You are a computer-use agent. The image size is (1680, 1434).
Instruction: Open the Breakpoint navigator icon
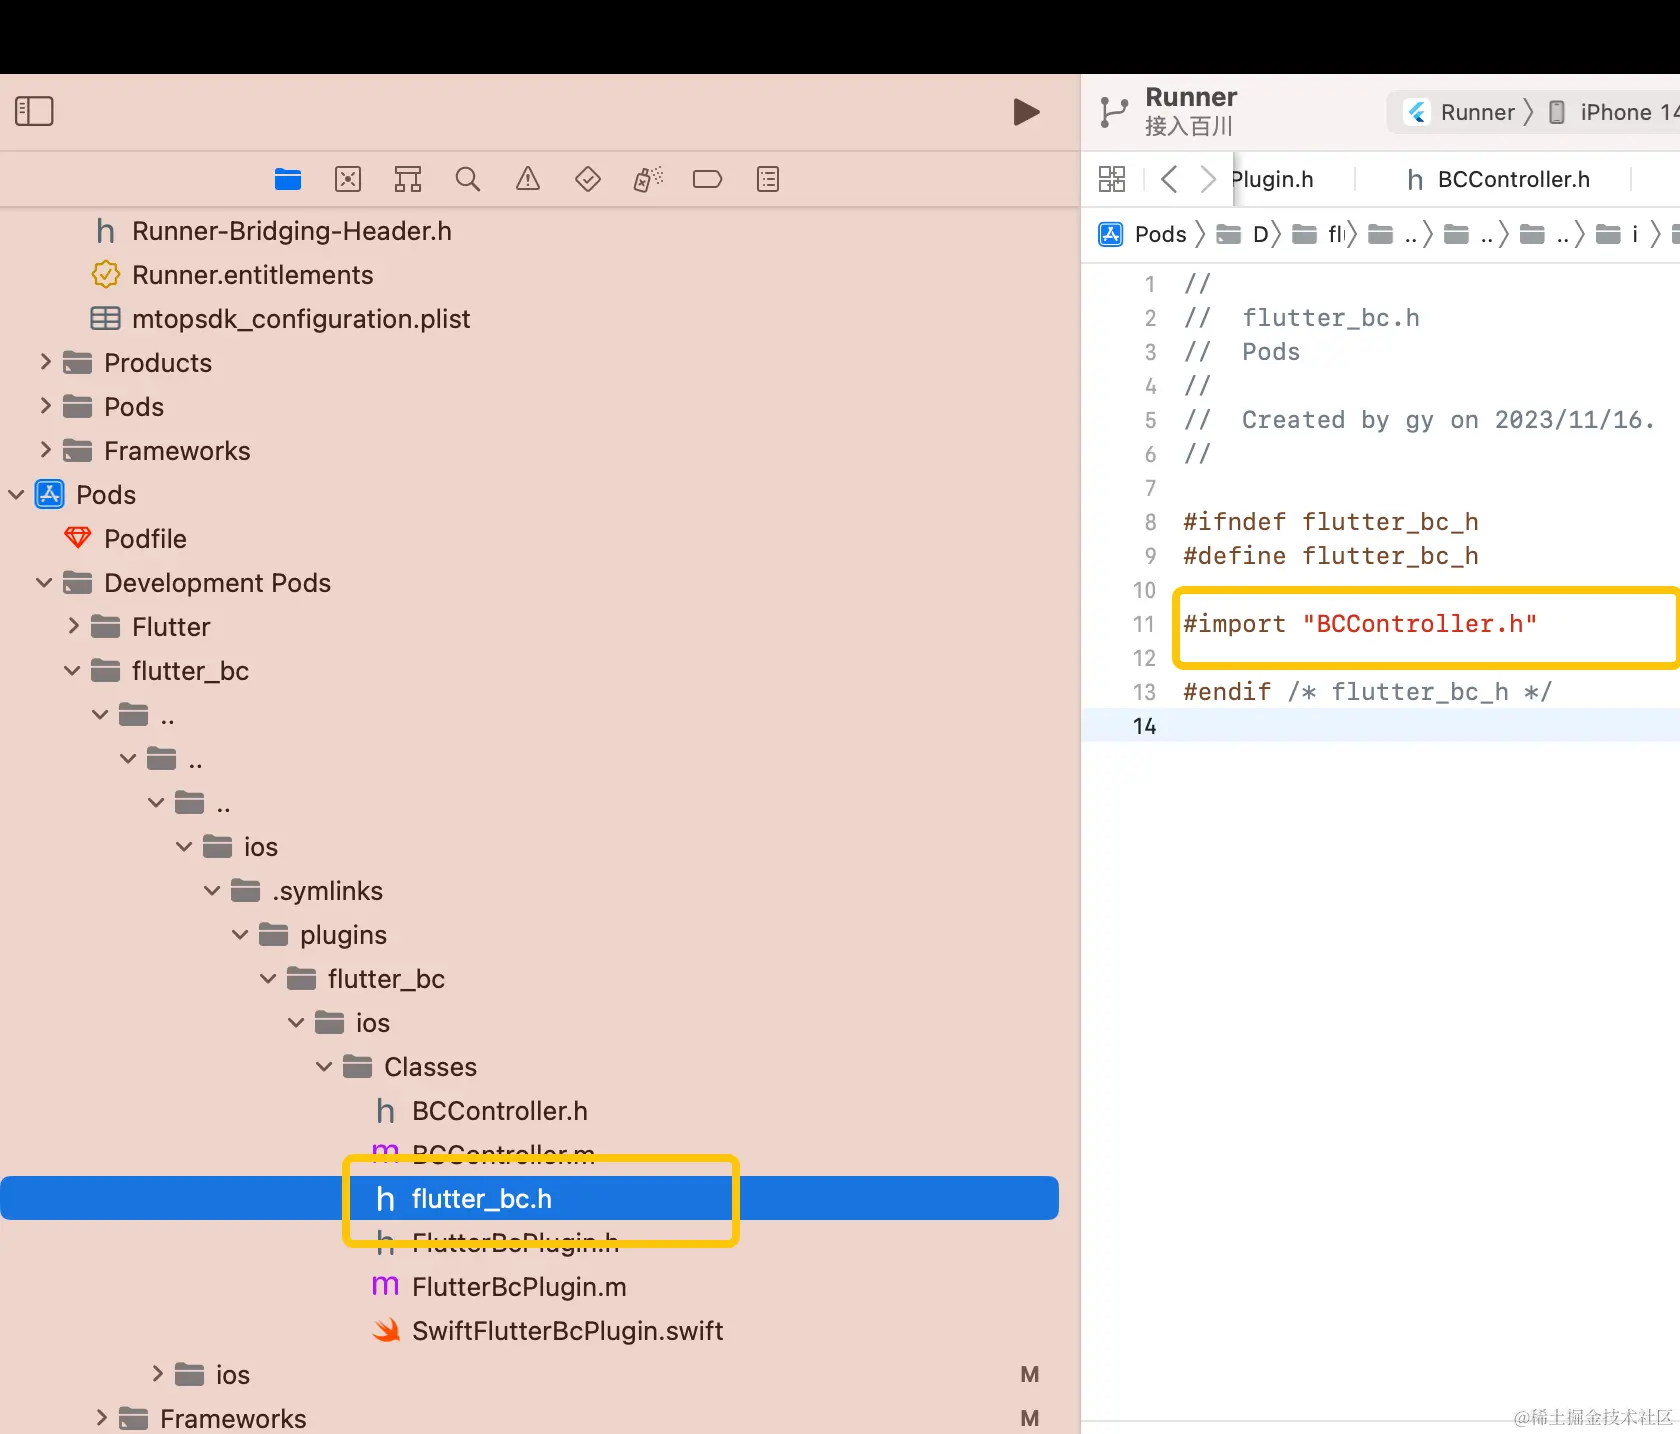point(708,179)
